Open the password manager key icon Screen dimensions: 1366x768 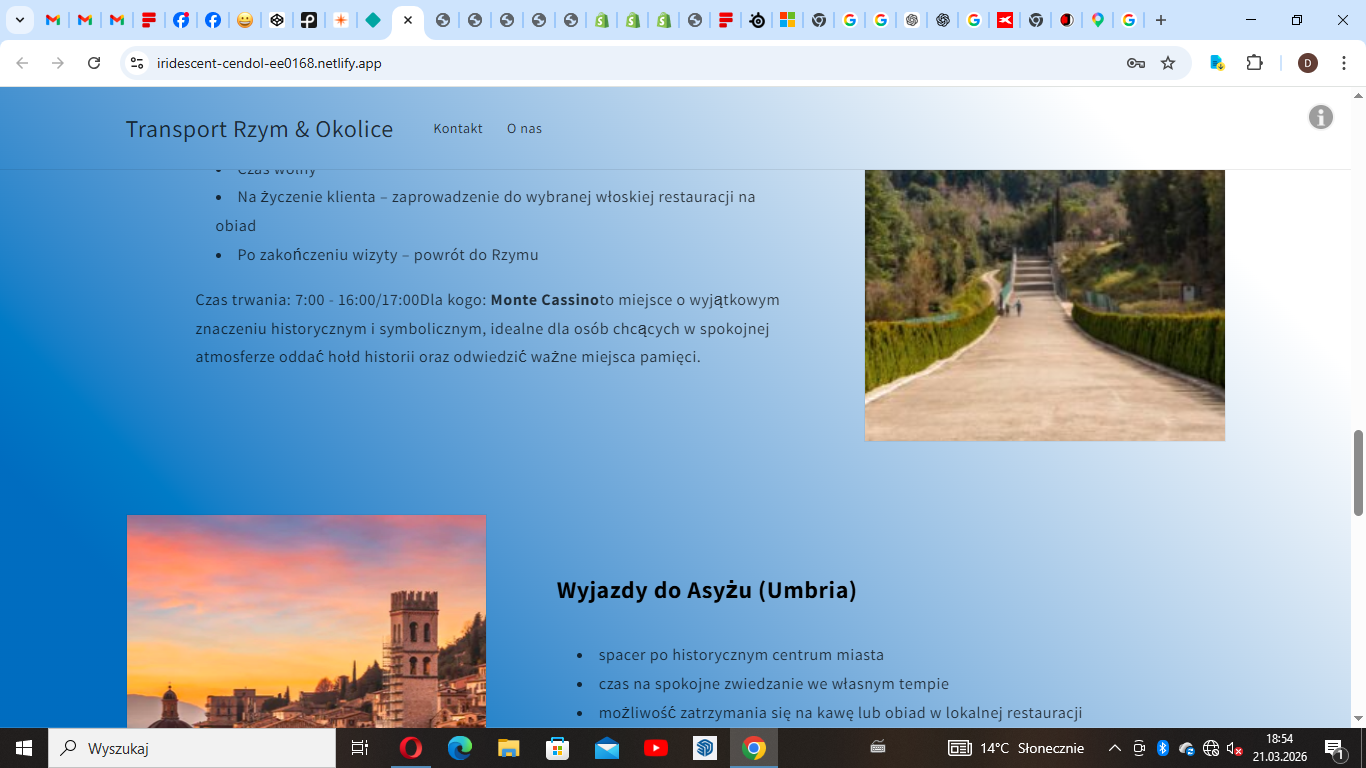tap(1135, 63)
